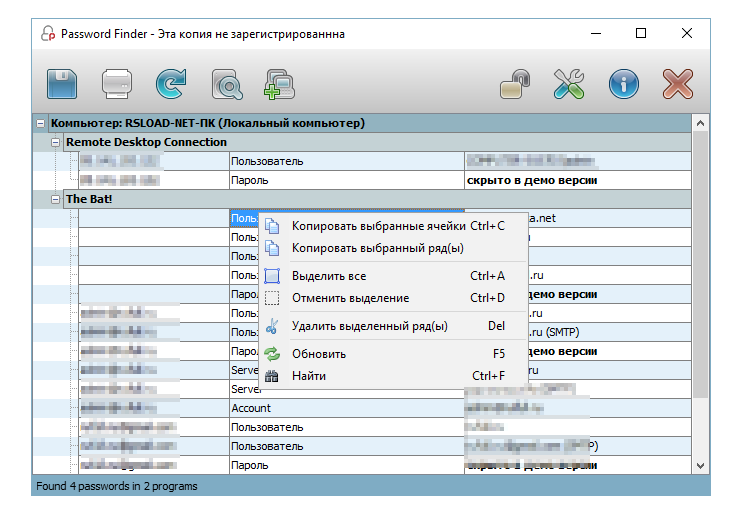This screenshot has height=510, width=730.
Task: Click the dashed deselect icon in context menu
Action: [x=272, y=298]
